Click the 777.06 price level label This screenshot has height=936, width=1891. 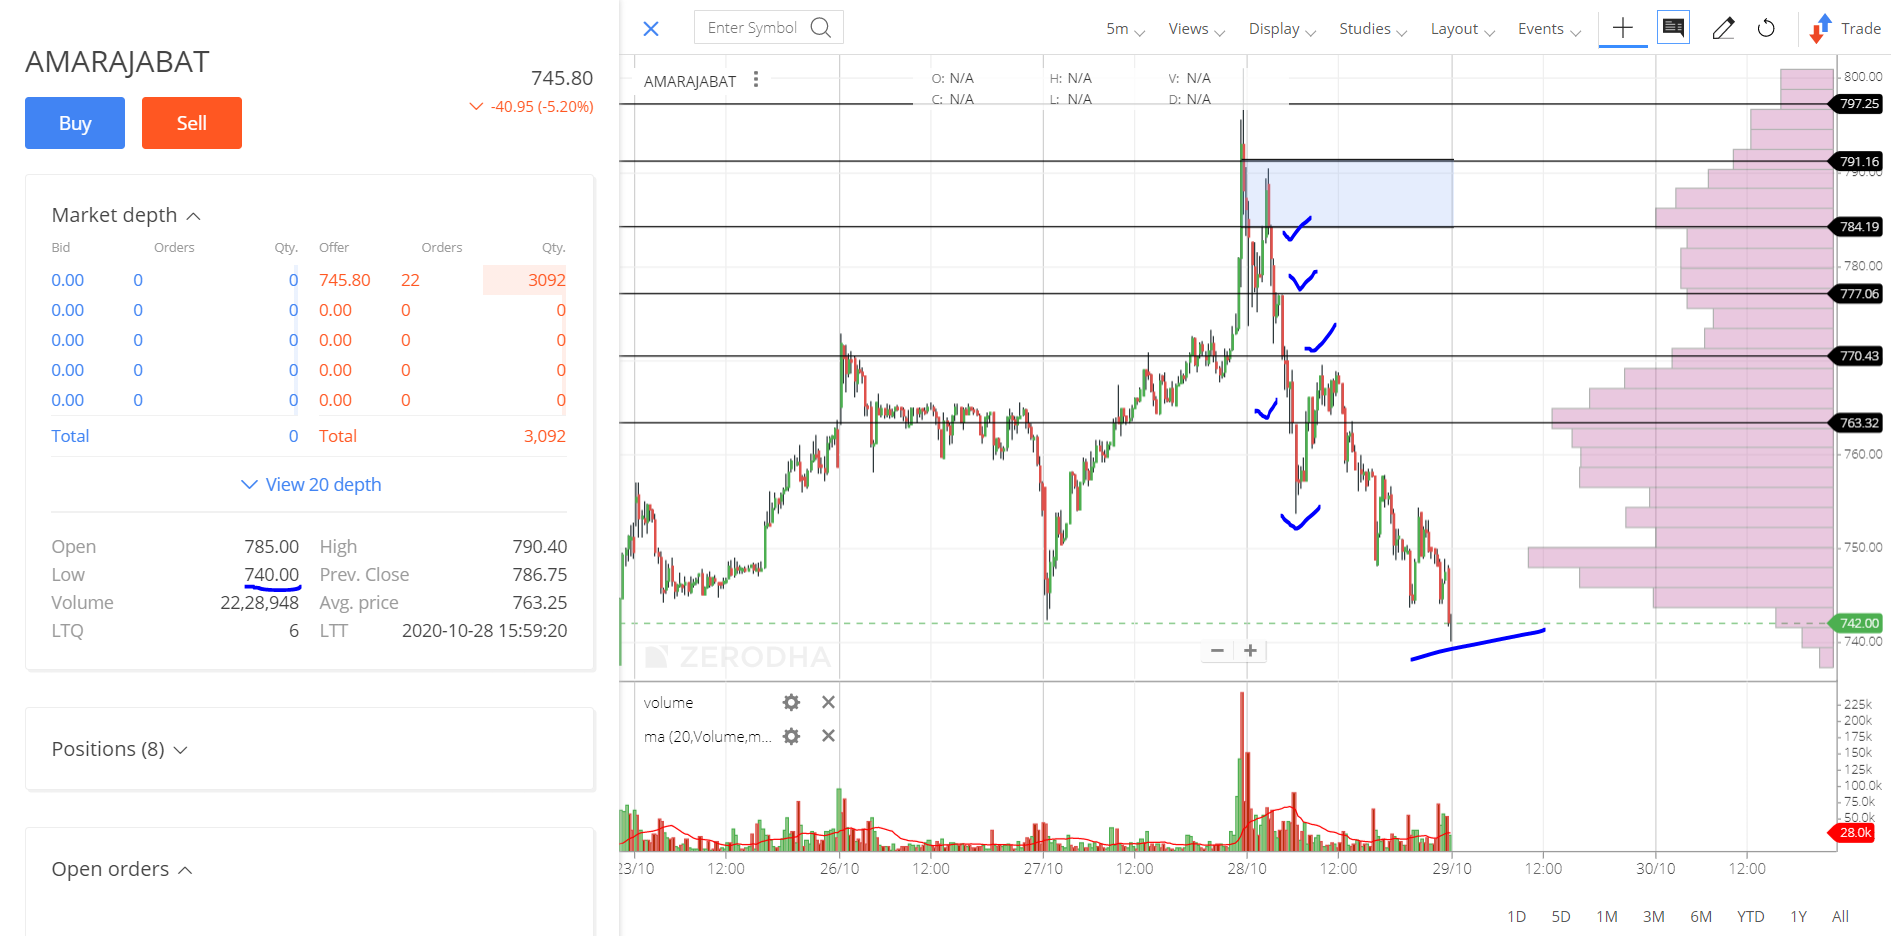(1856, 293)
